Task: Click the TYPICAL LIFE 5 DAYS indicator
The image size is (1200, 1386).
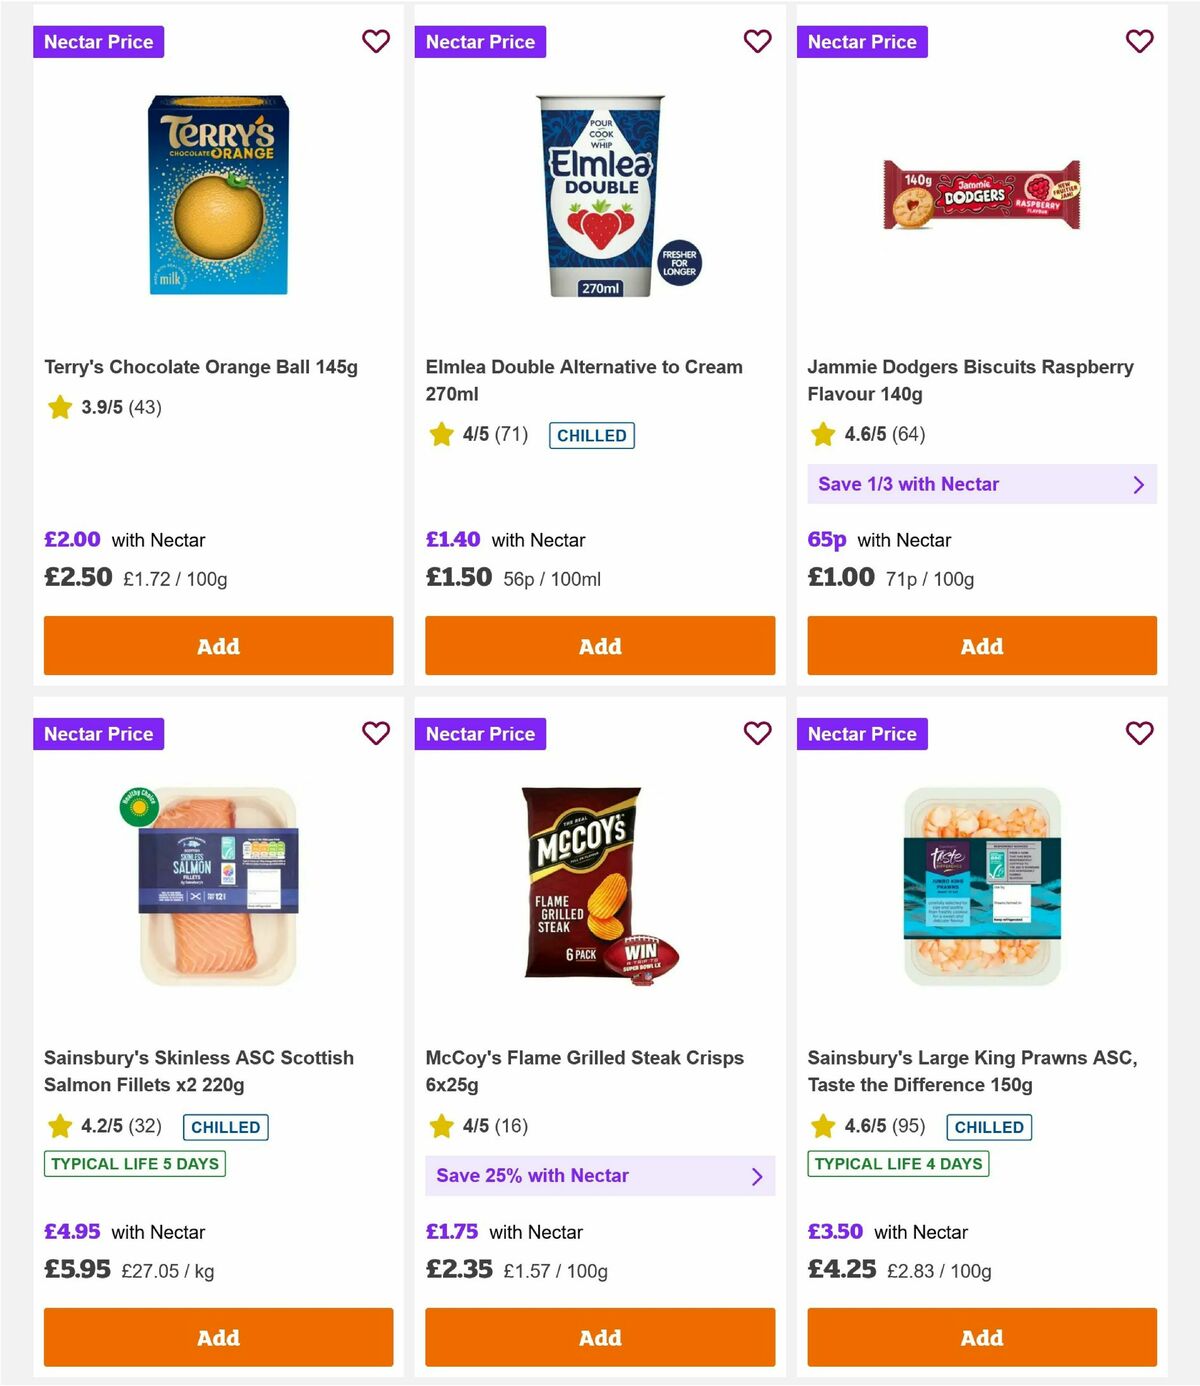Action: [x=134, y=1164]
